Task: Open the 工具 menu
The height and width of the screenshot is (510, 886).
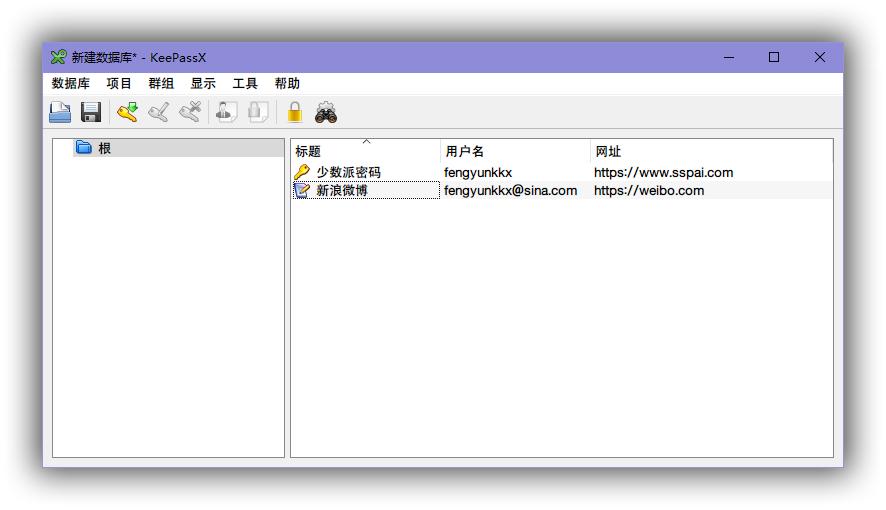Action: coord(245,84)
